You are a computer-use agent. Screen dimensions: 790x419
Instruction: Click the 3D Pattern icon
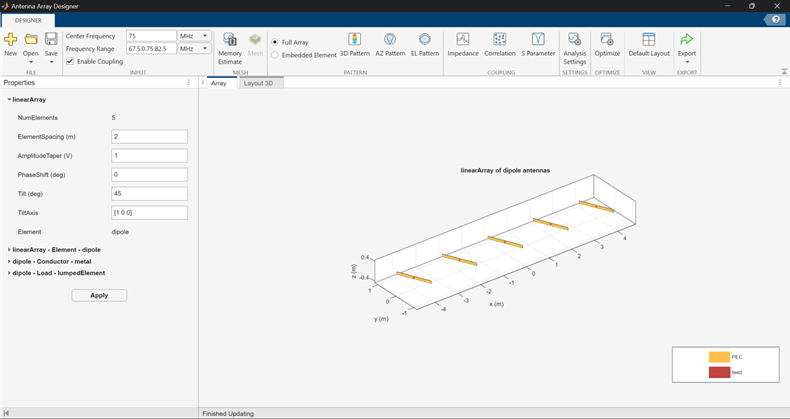(x=354, y=40)
